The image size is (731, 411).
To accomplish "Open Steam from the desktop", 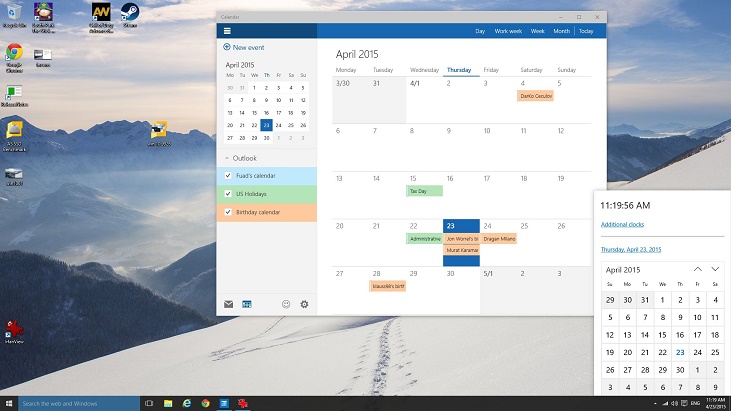I will (129, 13).
